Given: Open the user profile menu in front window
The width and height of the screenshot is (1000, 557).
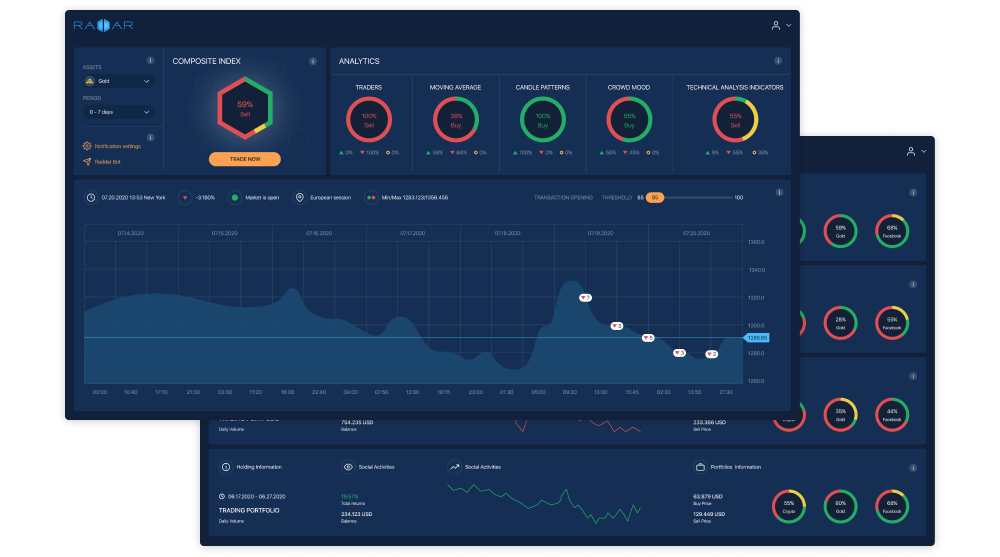Looking at the screenshot, I should pyautogui.click(x=781, y=25).
